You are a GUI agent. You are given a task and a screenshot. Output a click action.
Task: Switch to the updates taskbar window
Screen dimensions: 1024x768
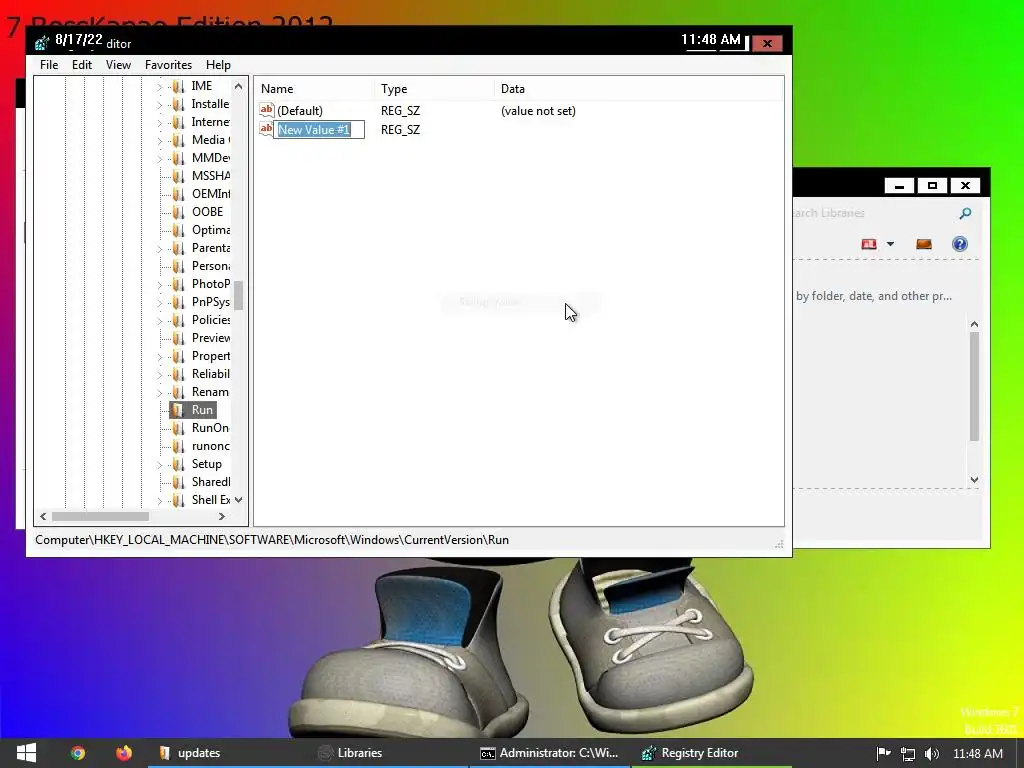click(229, 753)
